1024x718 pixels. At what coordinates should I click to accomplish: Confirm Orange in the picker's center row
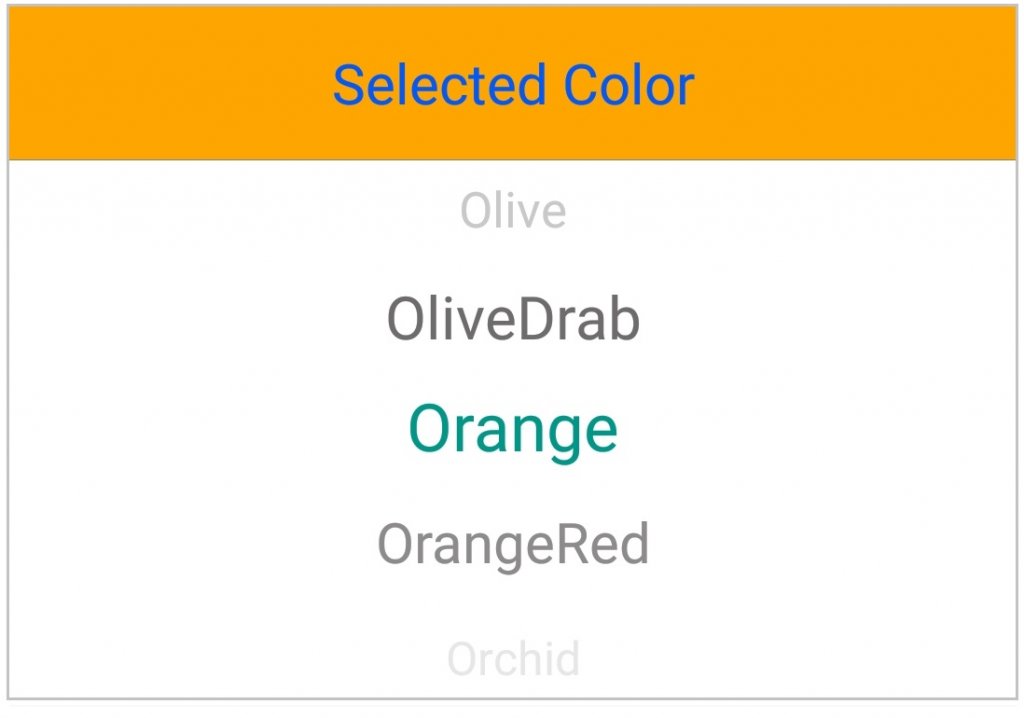(x=513, y=431)
